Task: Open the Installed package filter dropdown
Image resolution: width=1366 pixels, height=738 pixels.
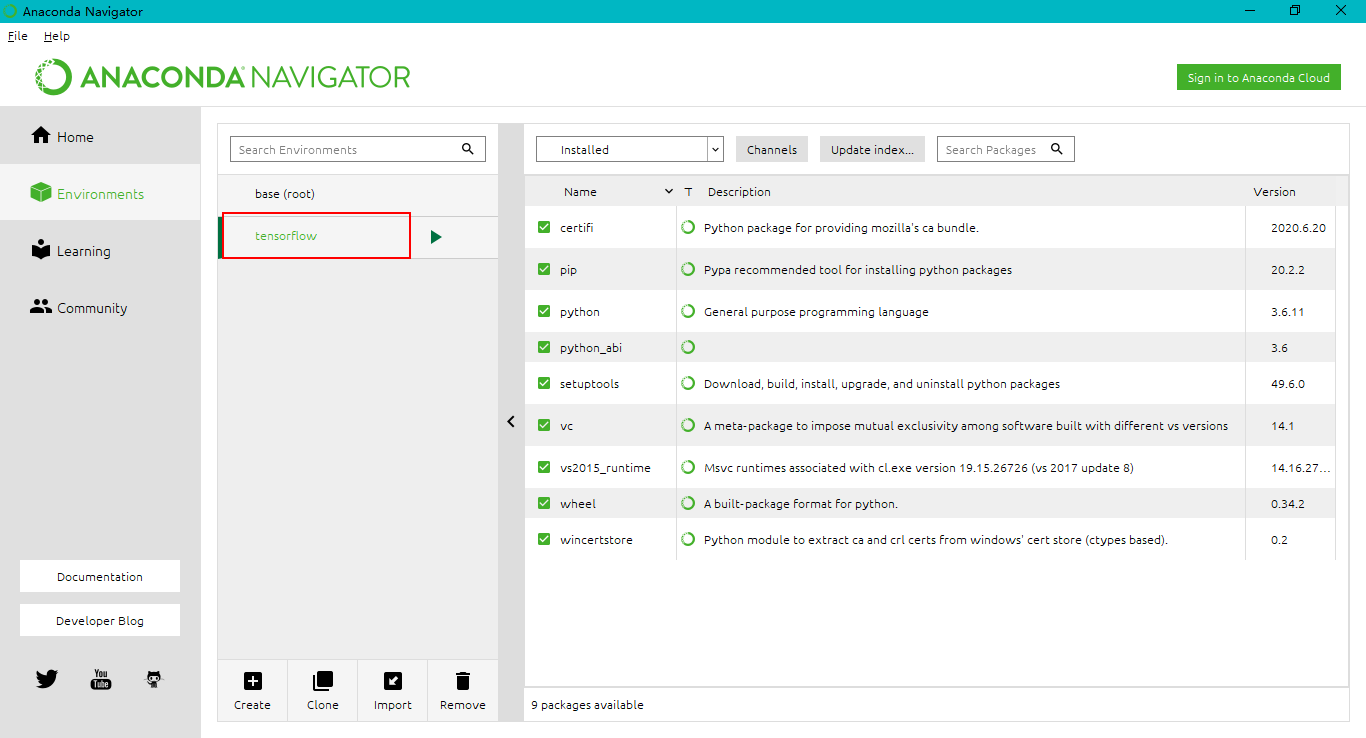Action: [x=629, y=149]
